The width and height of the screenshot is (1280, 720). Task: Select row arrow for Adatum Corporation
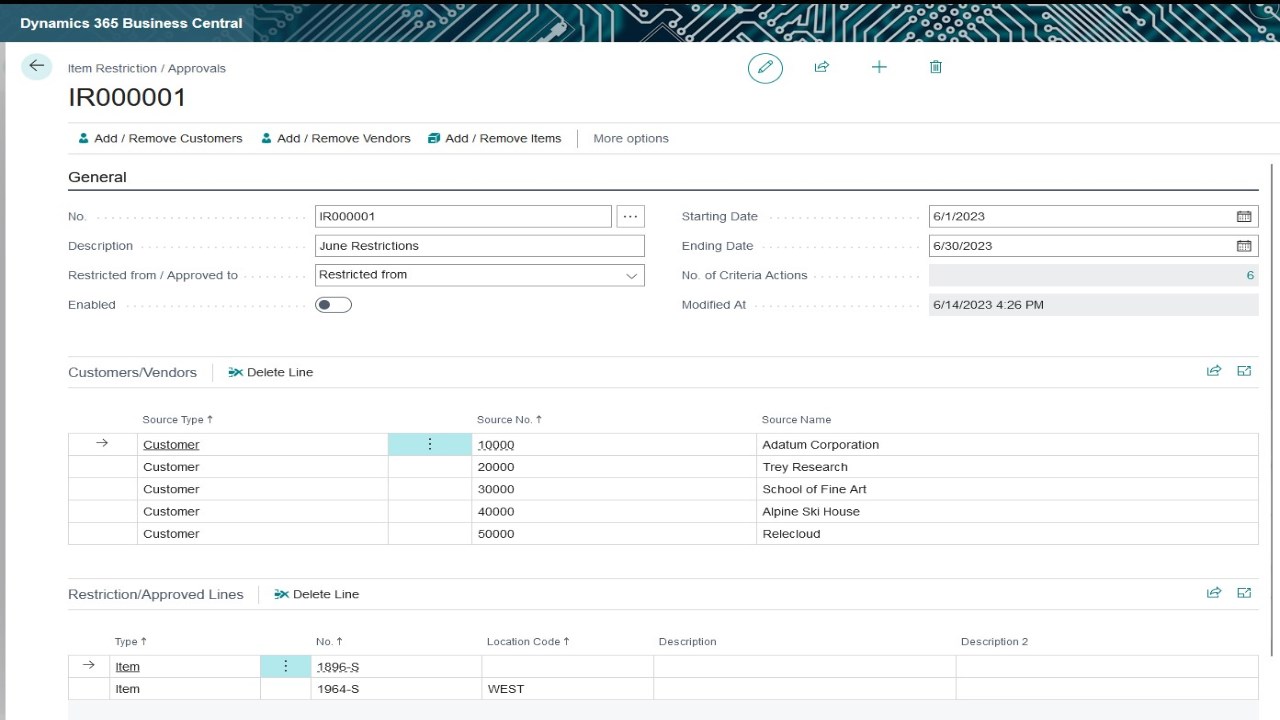point(102,444)
